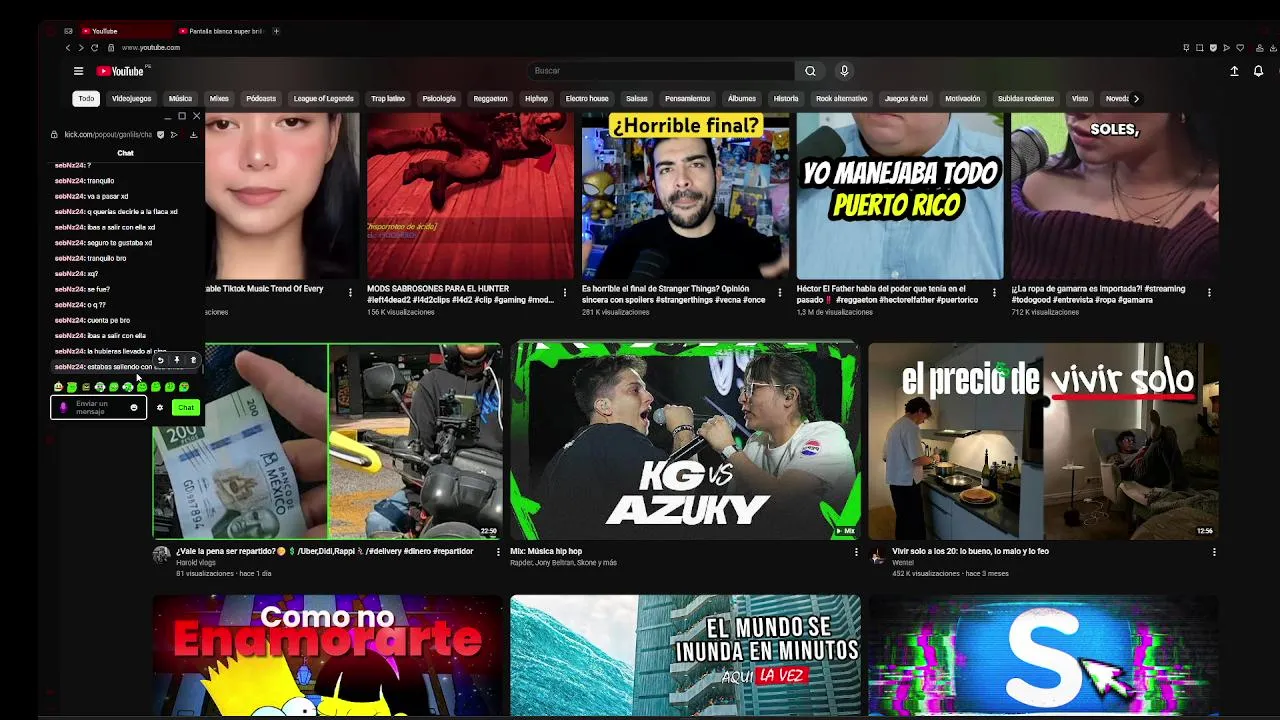Click the purple mic icon in message box
The width and height of the screenshot is (1280, 720).
(x=63, y=407)
